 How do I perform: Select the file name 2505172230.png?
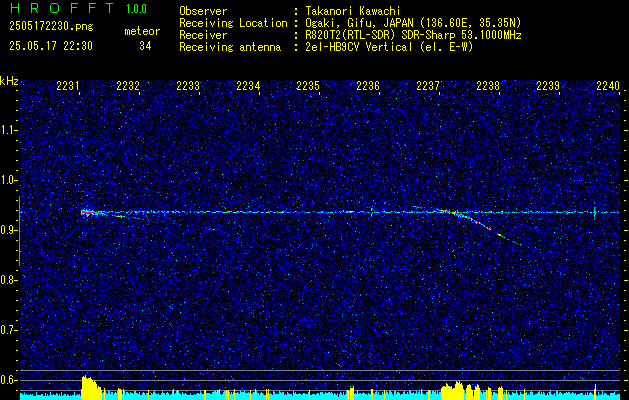pyautogui.click(x=51, y=26)
